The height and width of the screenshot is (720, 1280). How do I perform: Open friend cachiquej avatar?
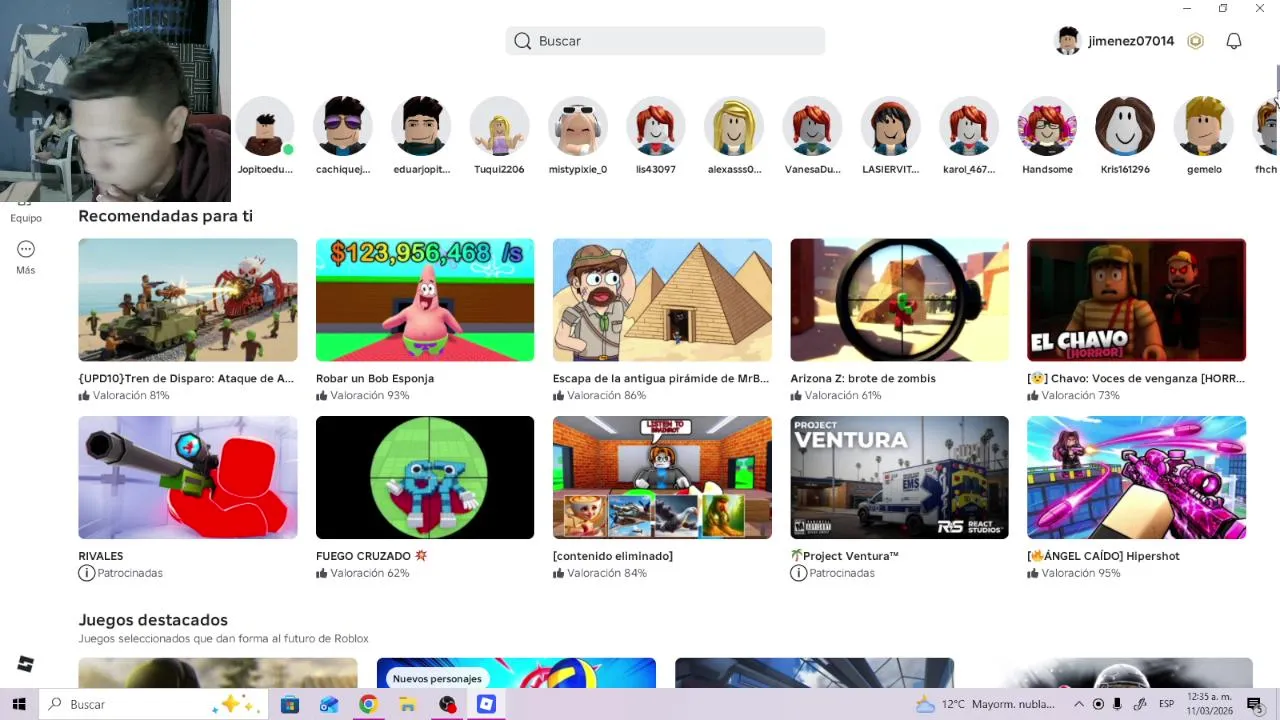click(x=343, y=126)
